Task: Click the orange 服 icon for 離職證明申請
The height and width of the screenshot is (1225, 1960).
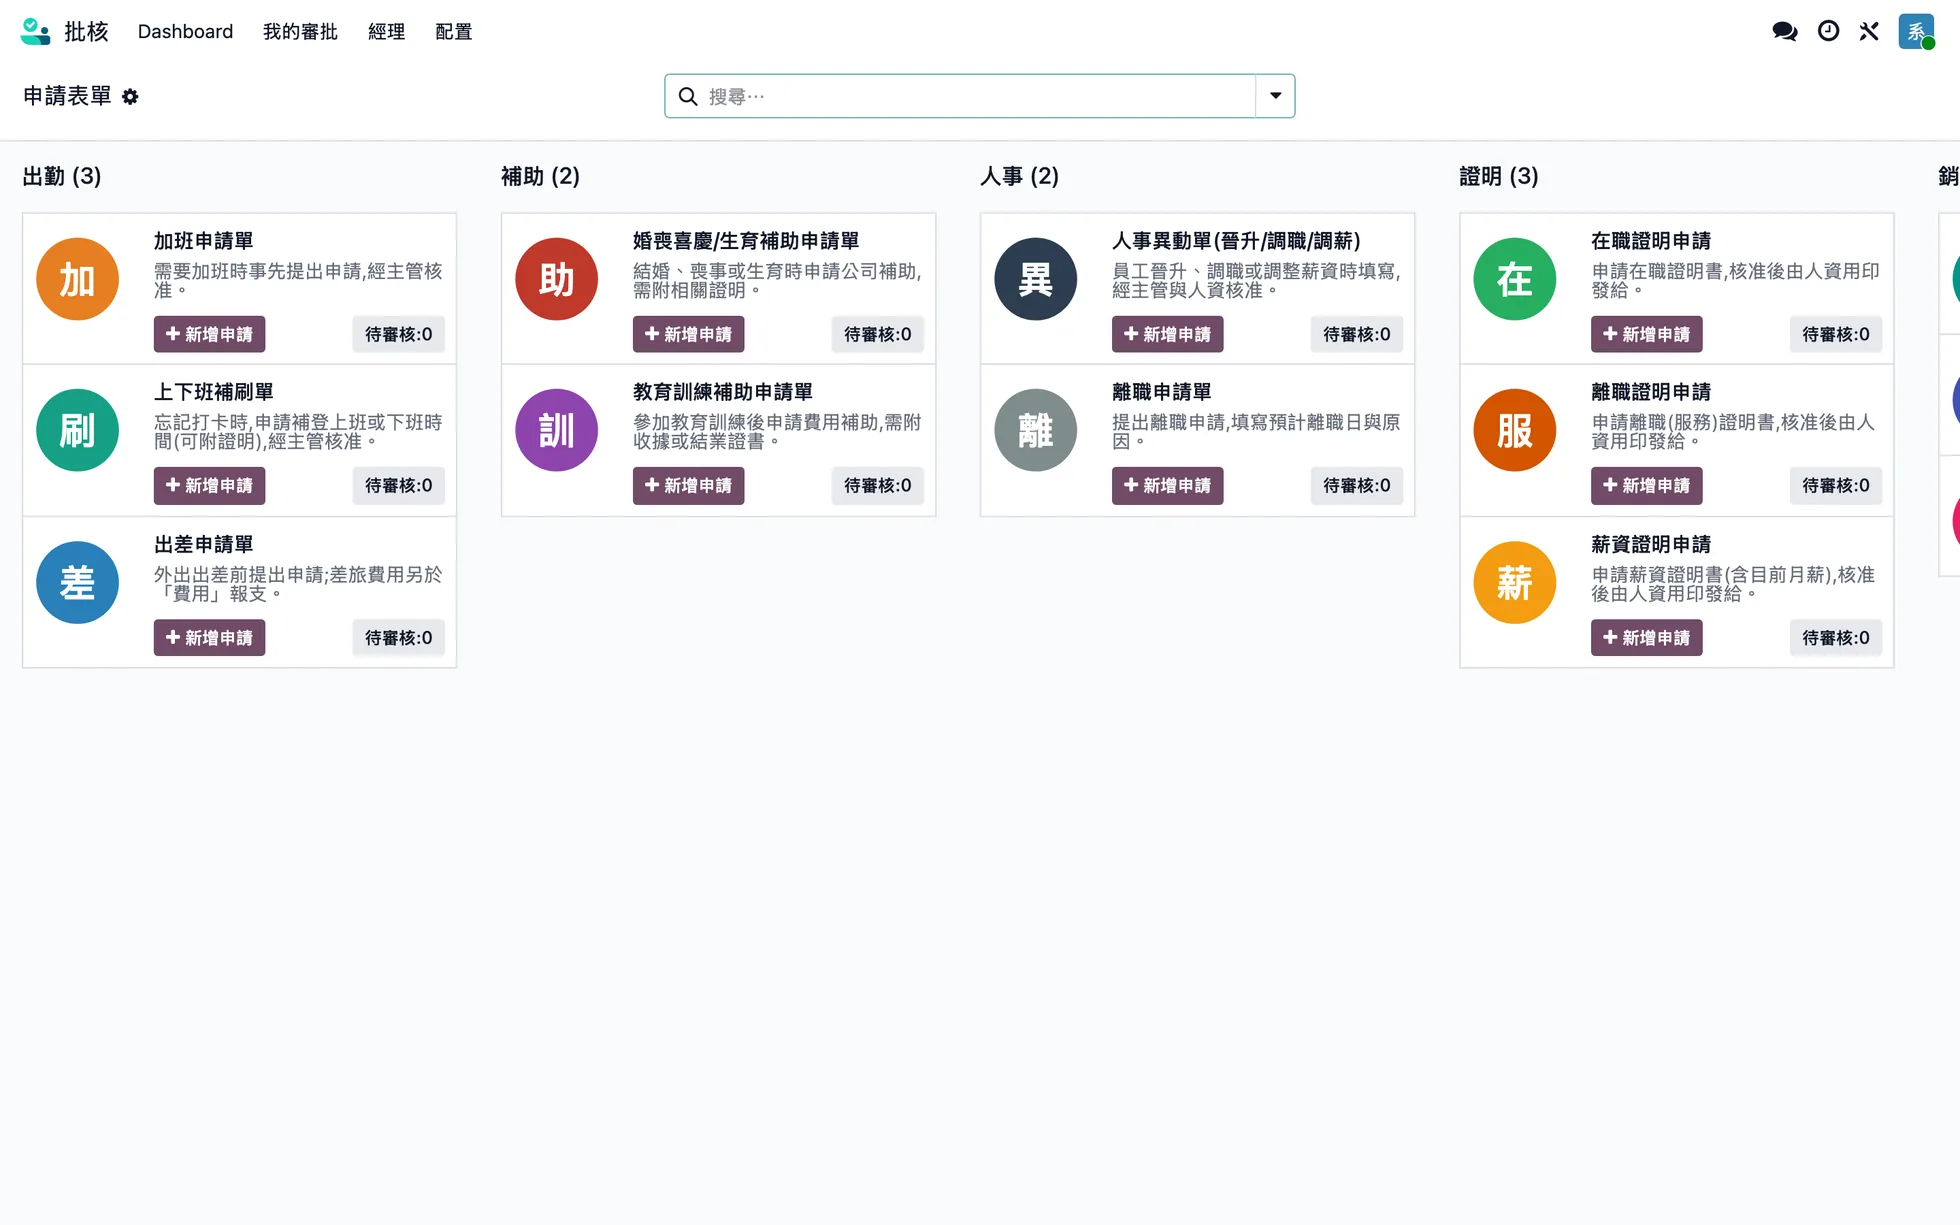Action: point(1515,430)
